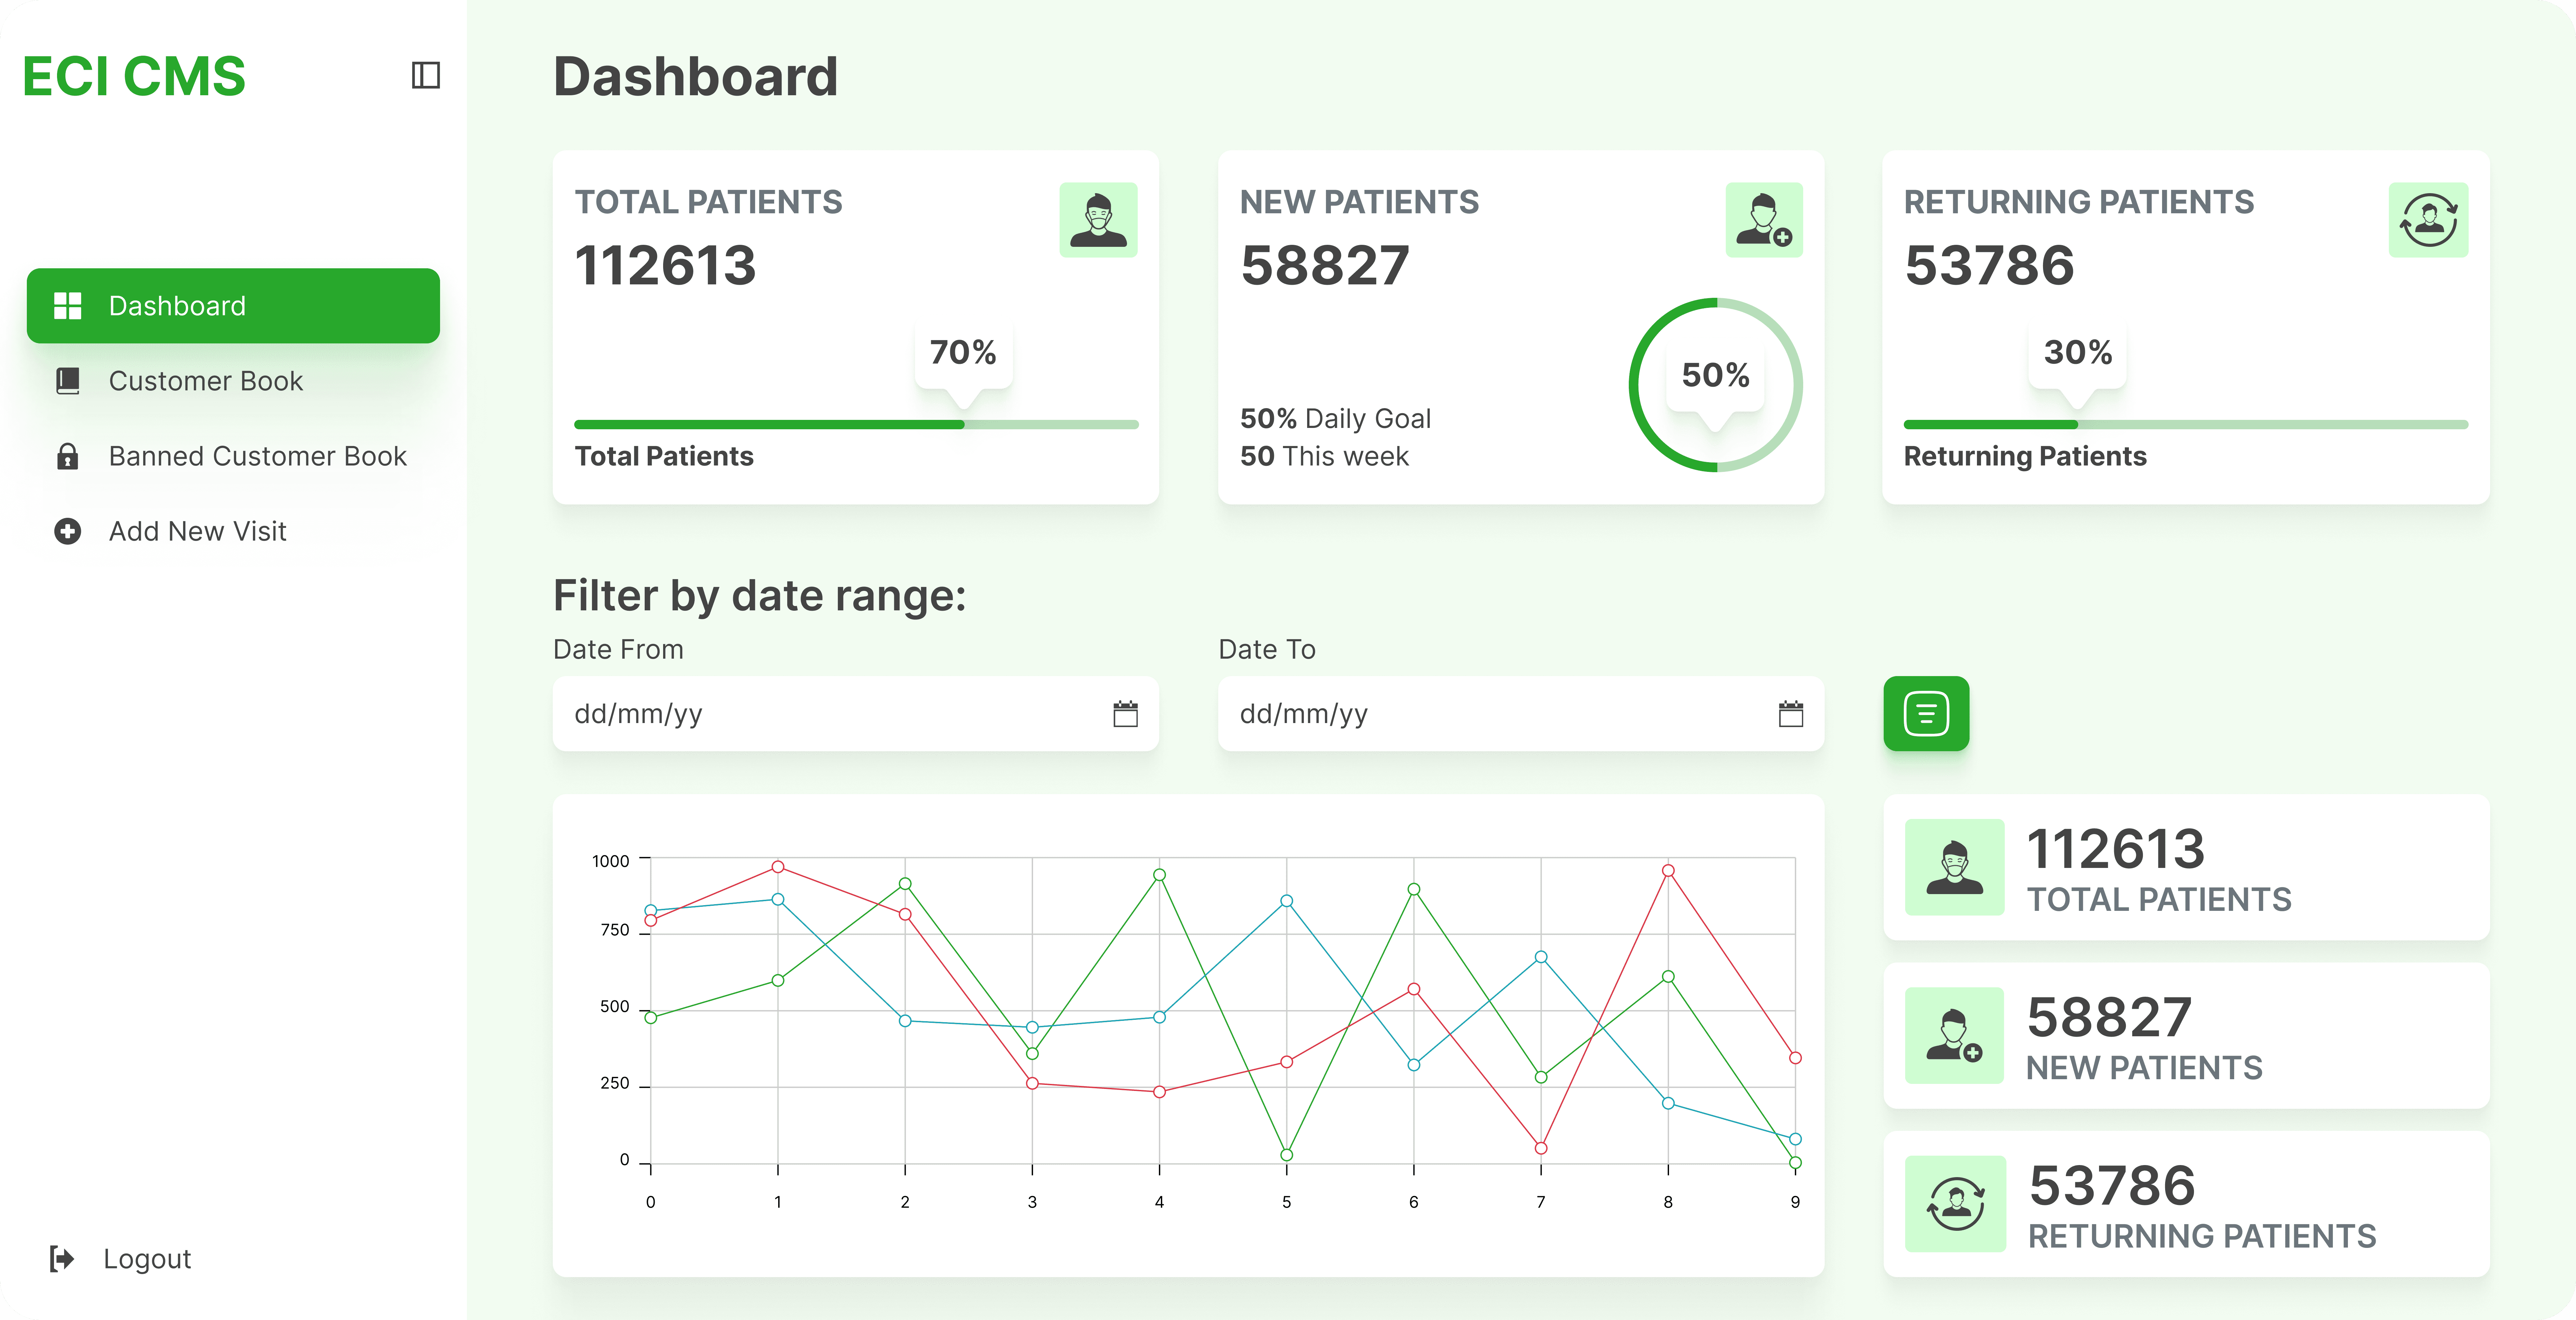Click the plus icon for Add New Visit
Image resolution: width=2576 pixels, height=1320 pixels.
67,531
